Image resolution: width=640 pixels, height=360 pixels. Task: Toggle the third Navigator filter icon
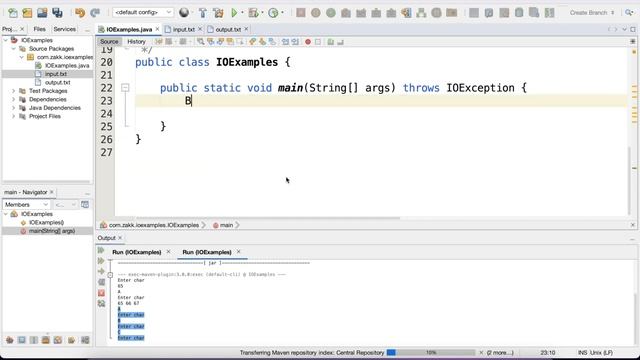pyautogui.click(x=34, y=340)
